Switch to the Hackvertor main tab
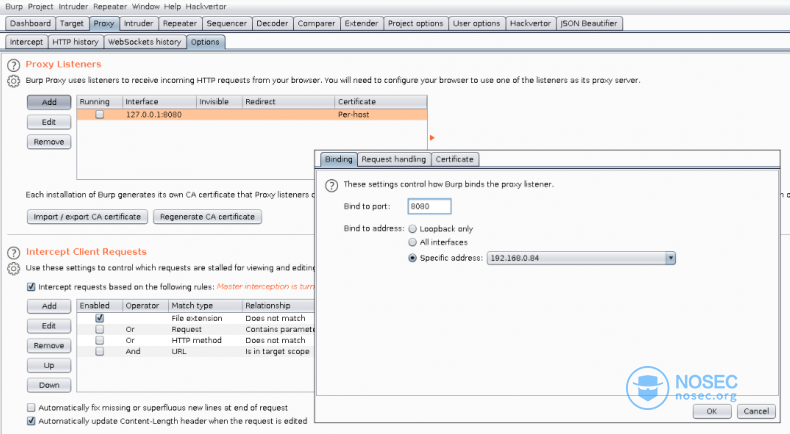Viewport: 790px width, 434px height. (x=531, y=23)
